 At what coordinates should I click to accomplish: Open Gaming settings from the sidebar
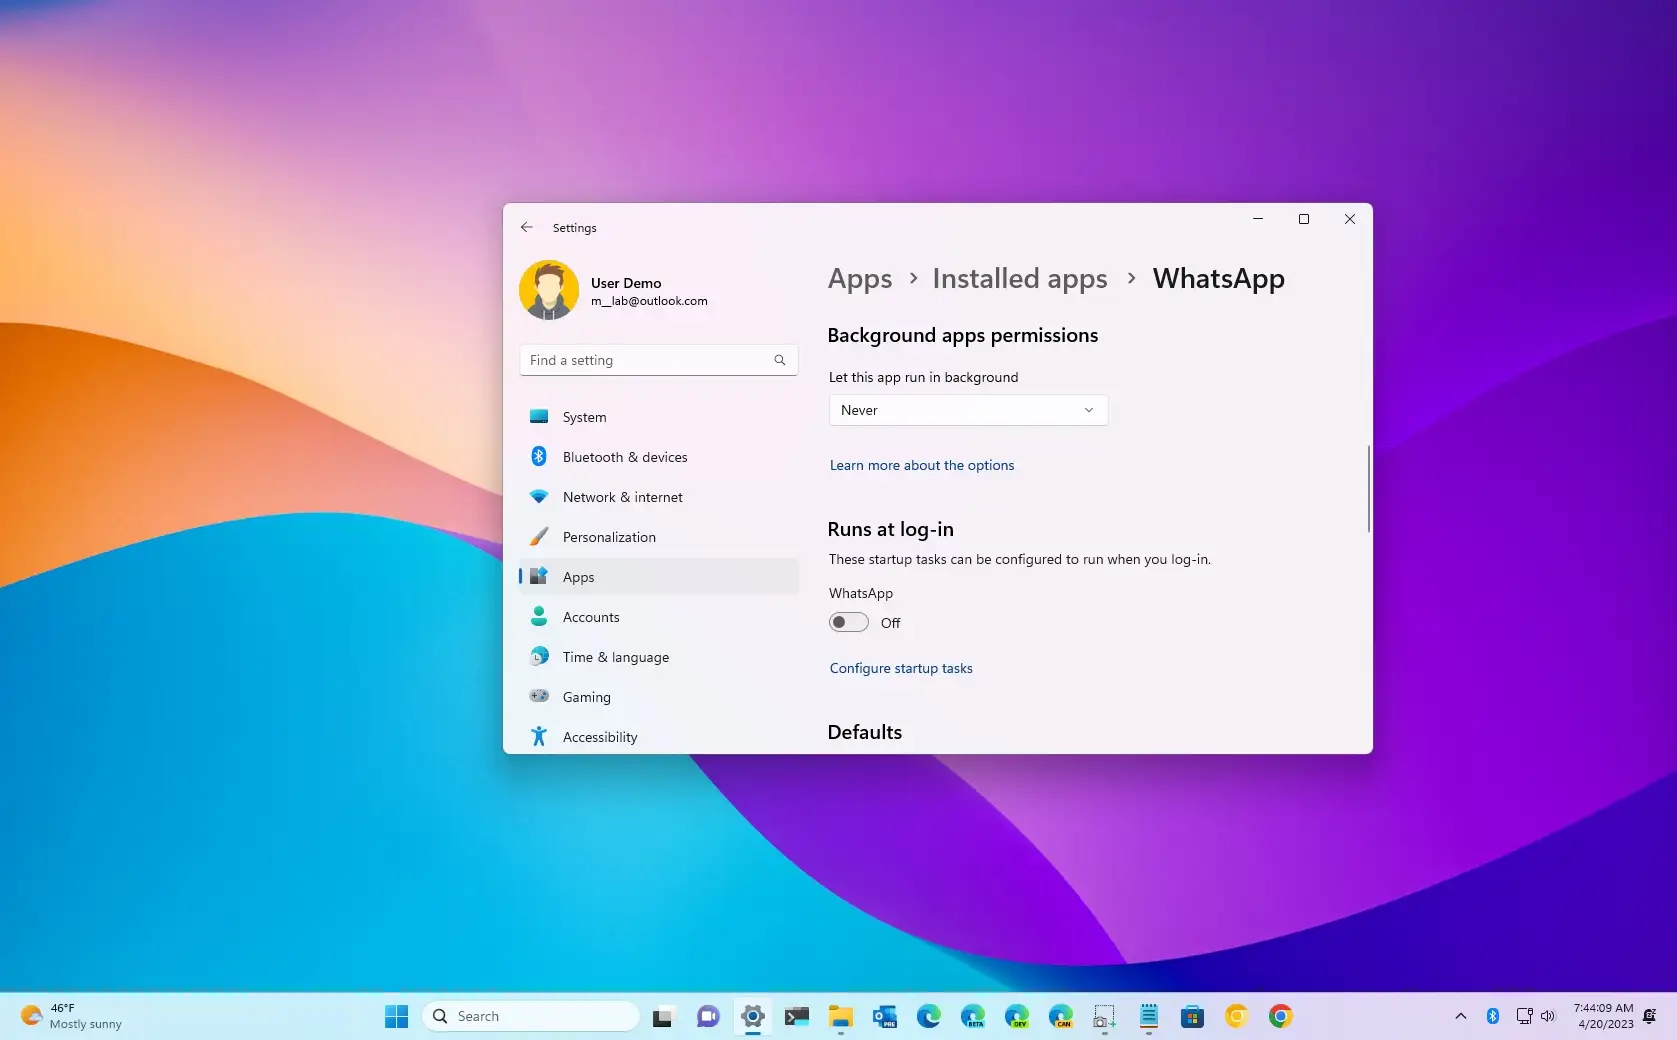click(x=586, y=697)
